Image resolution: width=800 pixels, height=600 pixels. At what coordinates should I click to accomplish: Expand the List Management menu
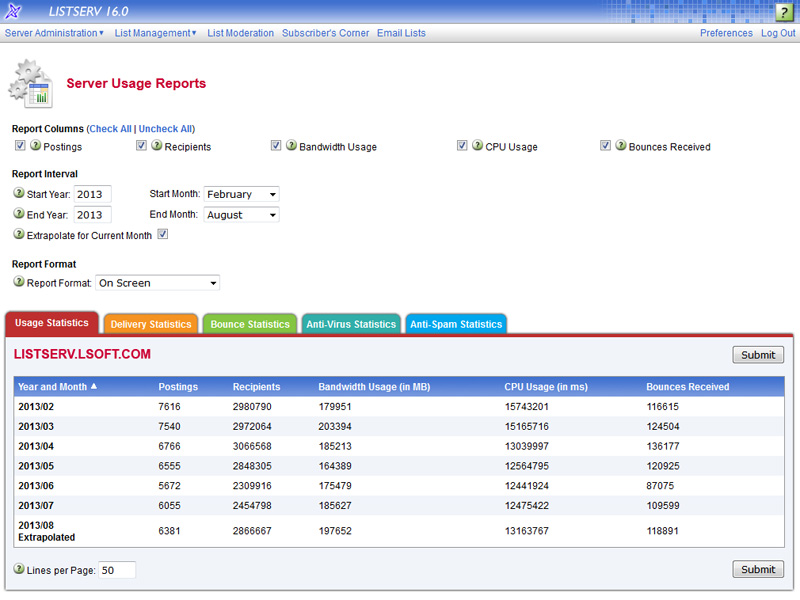[x=155, y=33]
